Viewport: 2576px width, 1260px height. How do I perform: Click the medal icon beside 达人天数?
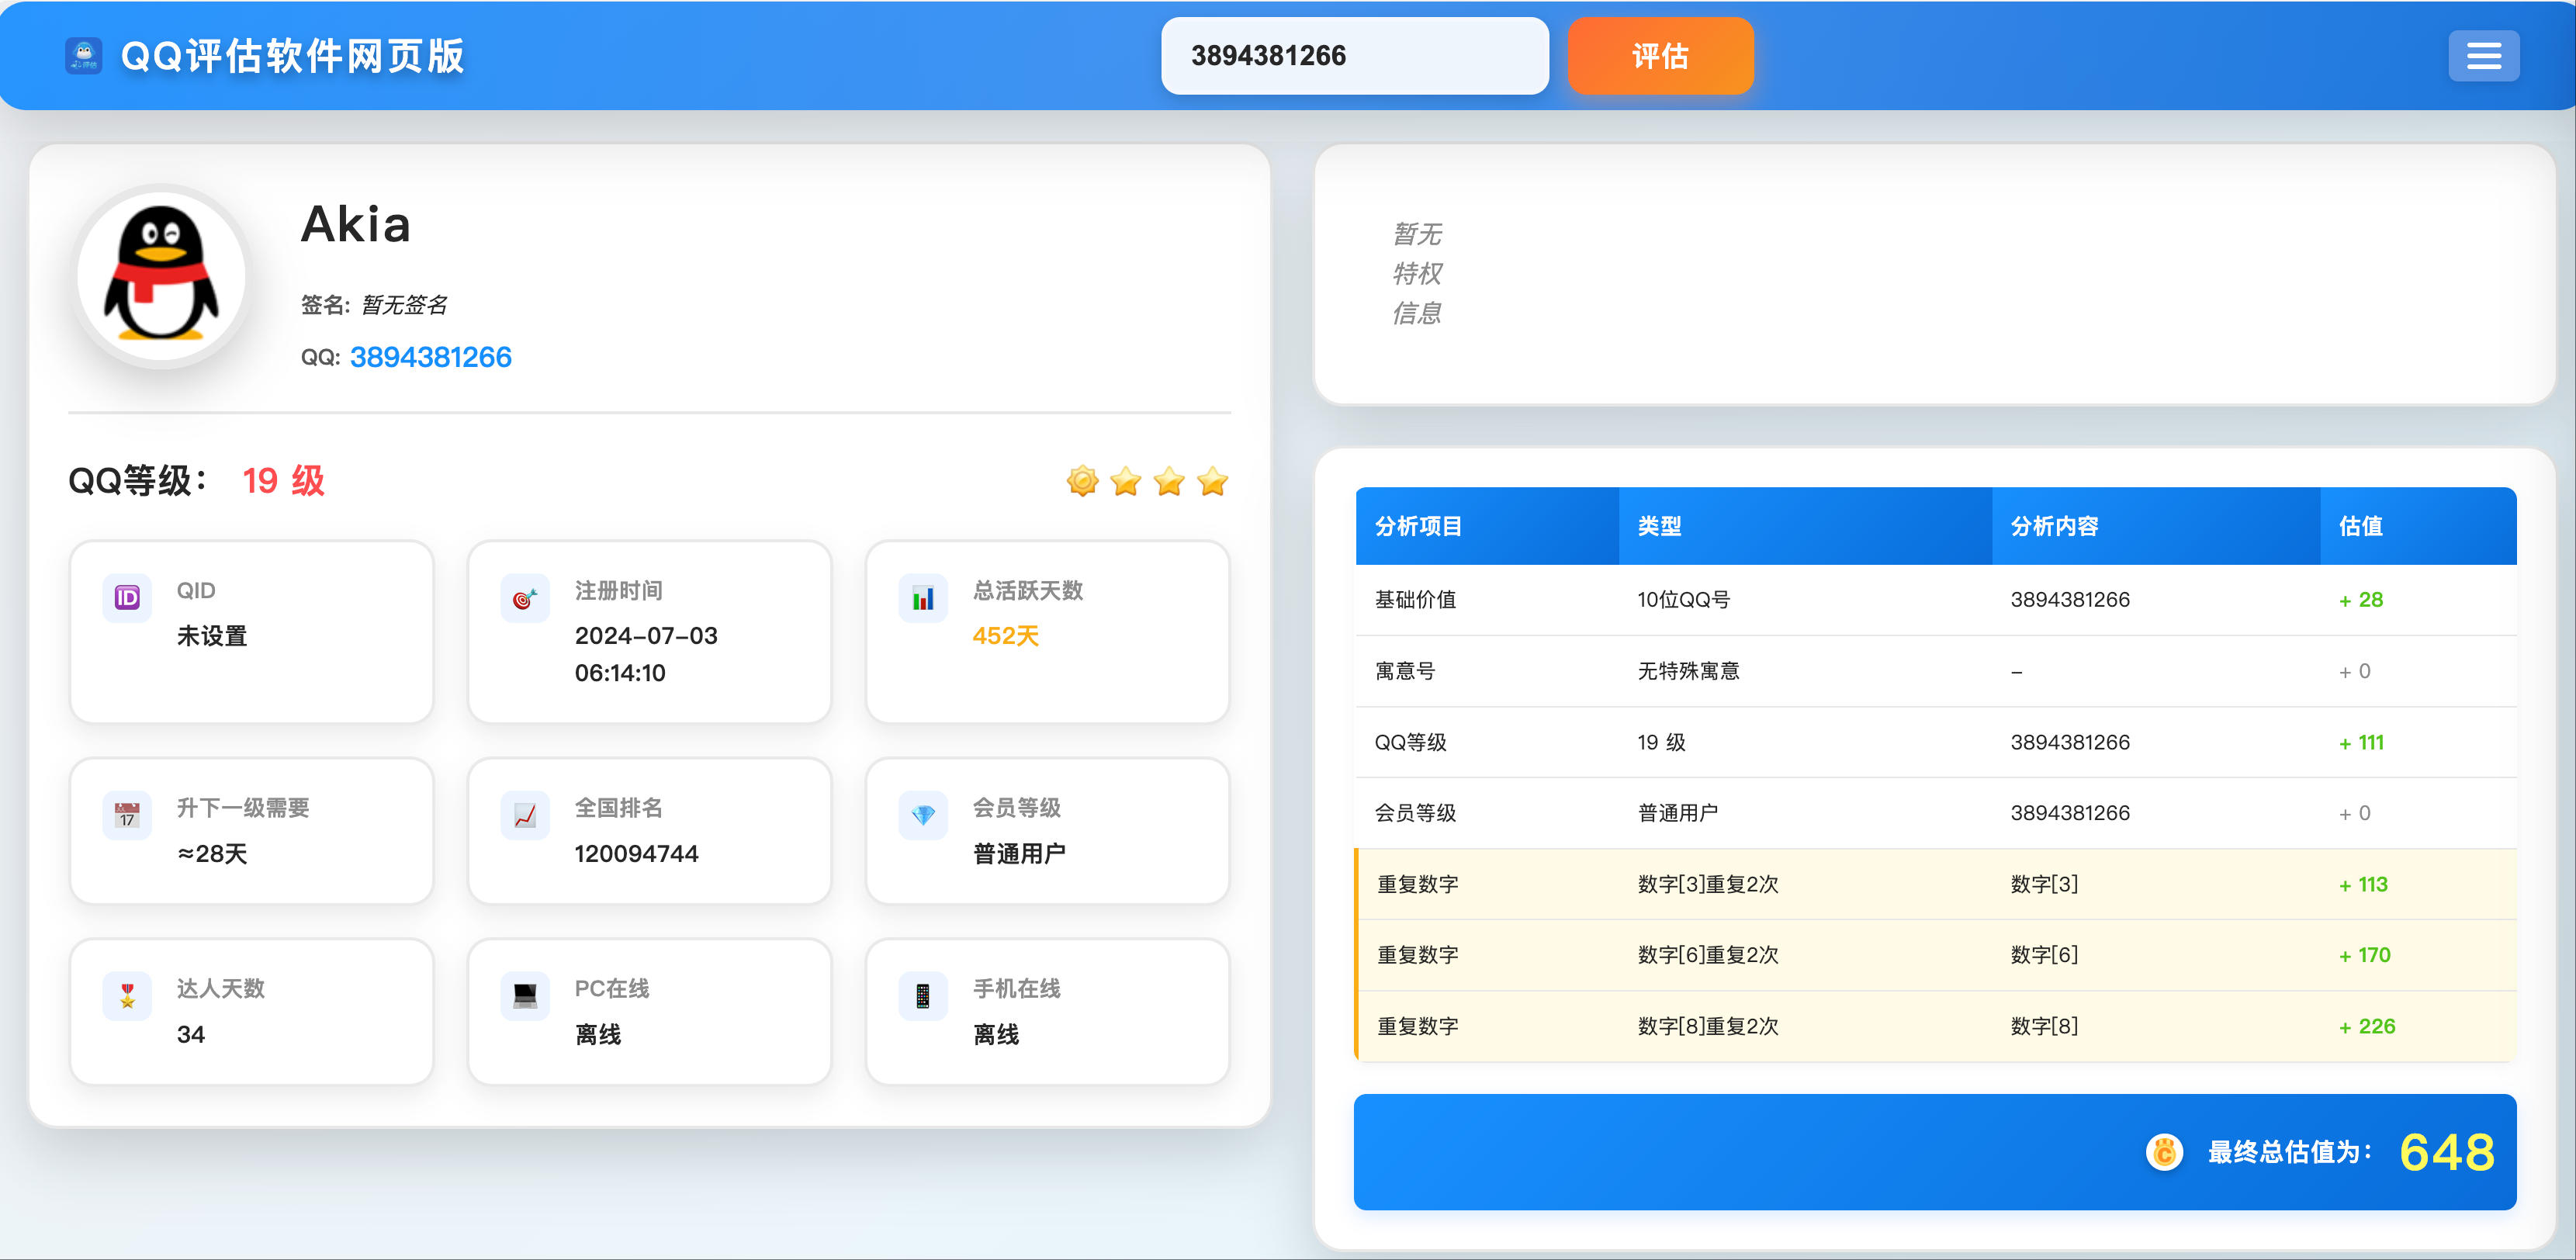(127, 996)
